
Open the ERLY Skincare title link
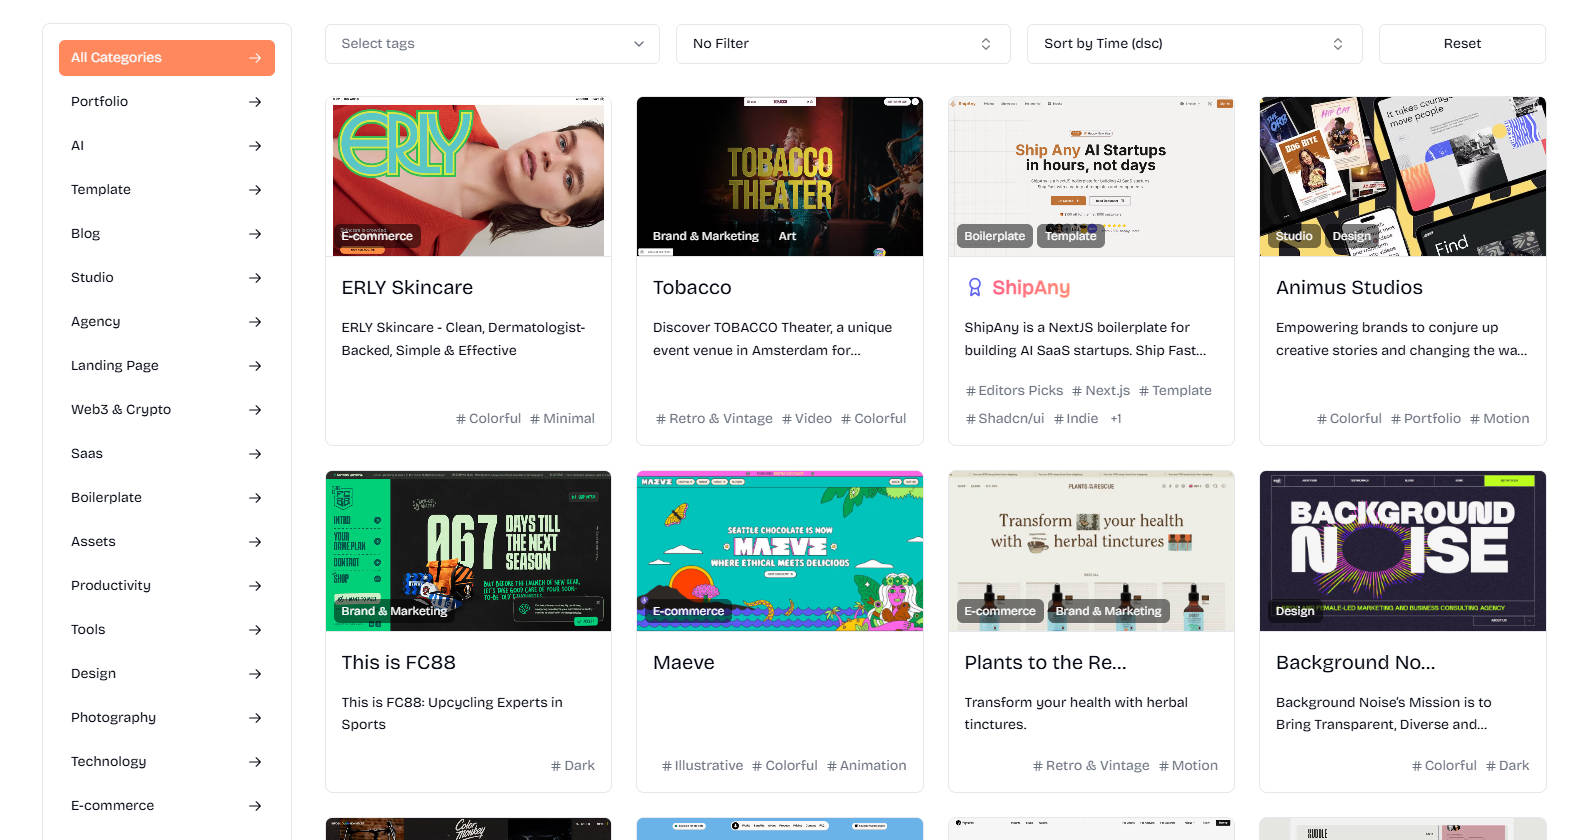coord(407,288)
